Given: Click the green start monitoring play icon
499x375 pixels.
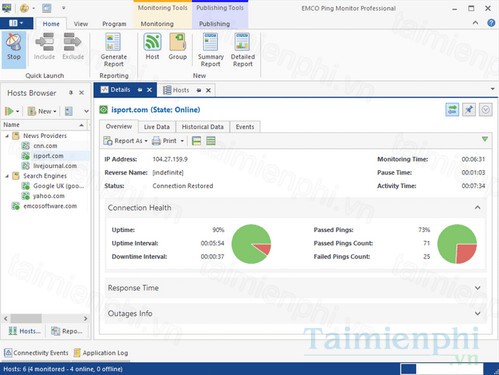Looking at the screenshot, I should pos(9,111).
